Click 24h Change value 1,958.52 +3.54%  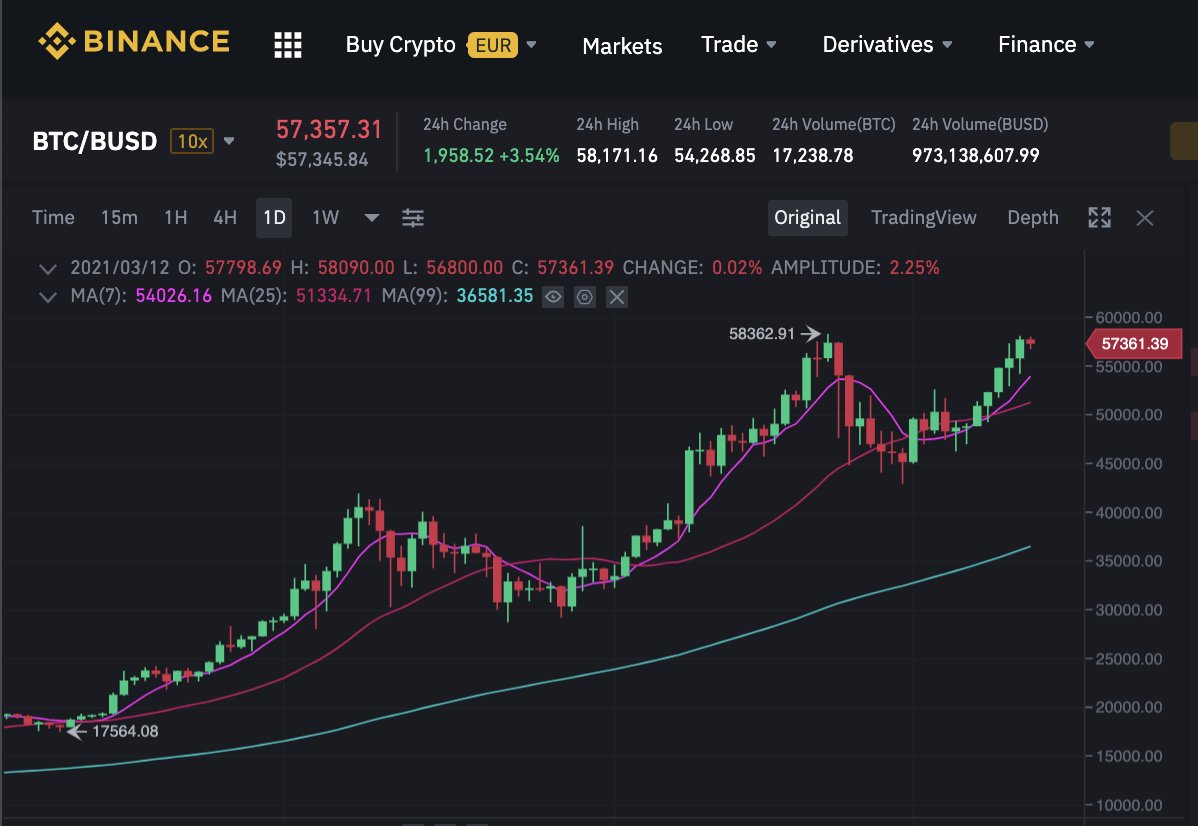491,156
